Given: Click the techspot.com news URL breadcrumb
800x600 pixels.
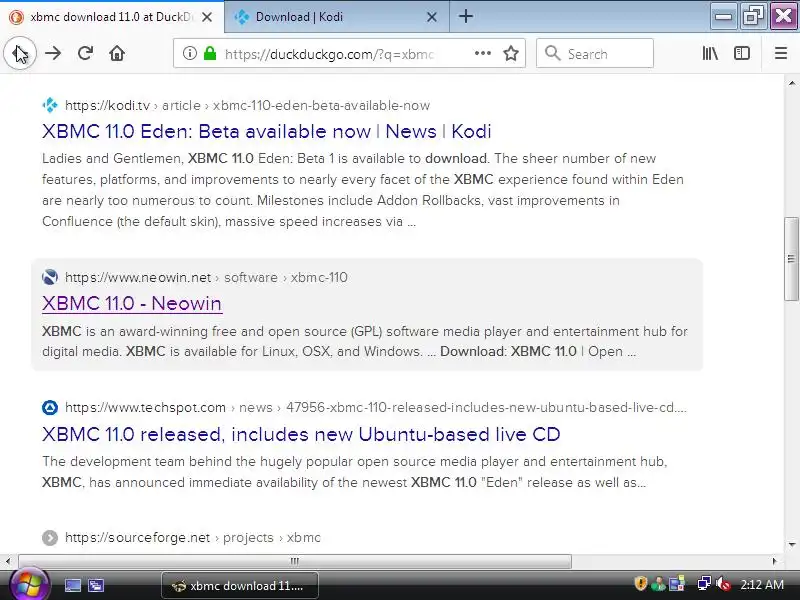Looking at the screenshot, I should pos(376,407).
